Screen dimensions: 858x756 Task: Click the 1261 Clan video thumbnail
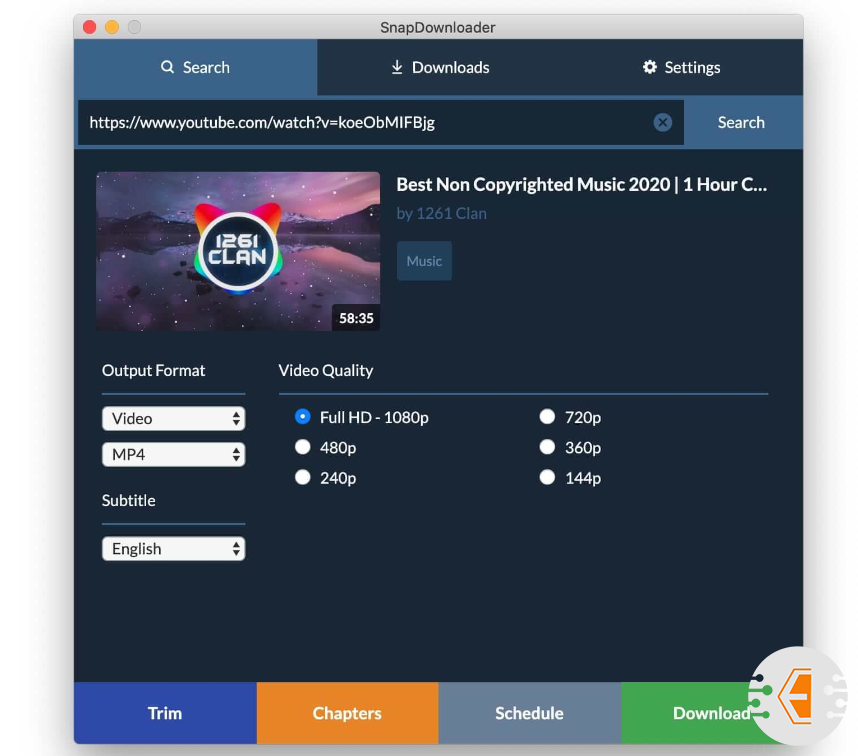[238, 251]
